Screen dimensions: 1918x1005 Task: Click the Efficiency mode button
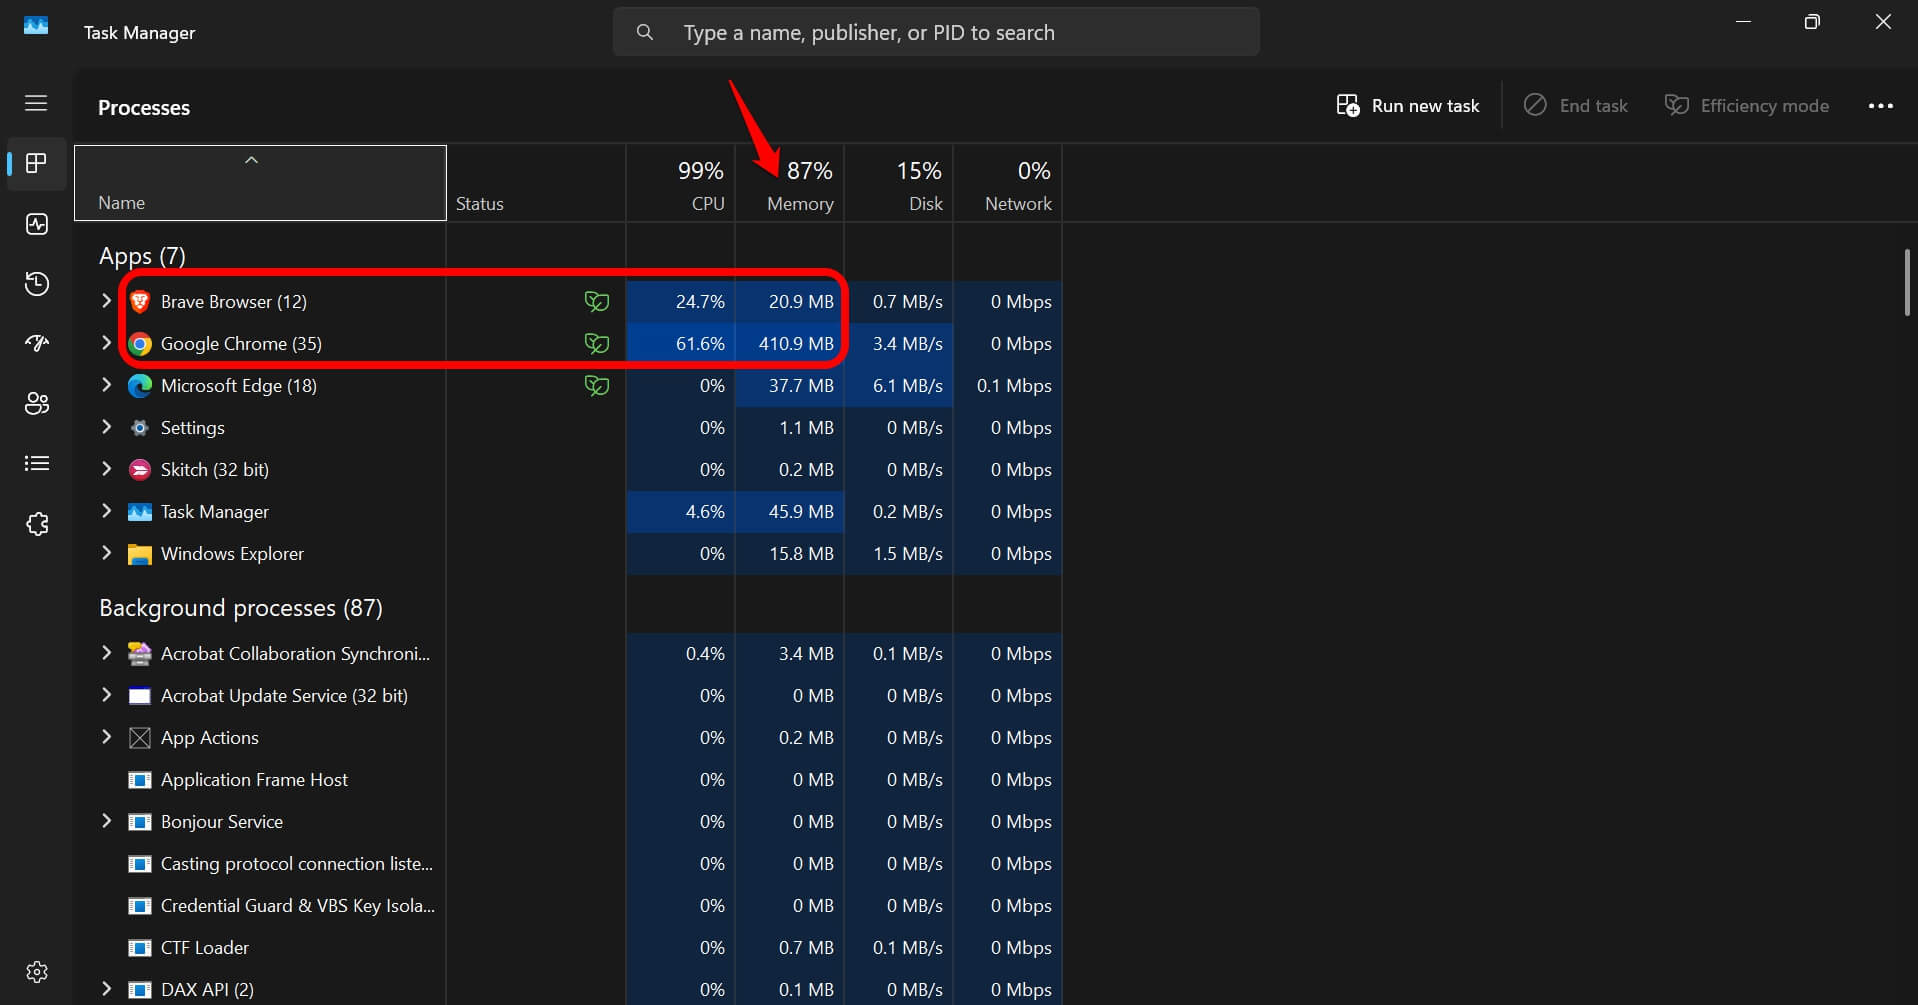point(1747,106)
